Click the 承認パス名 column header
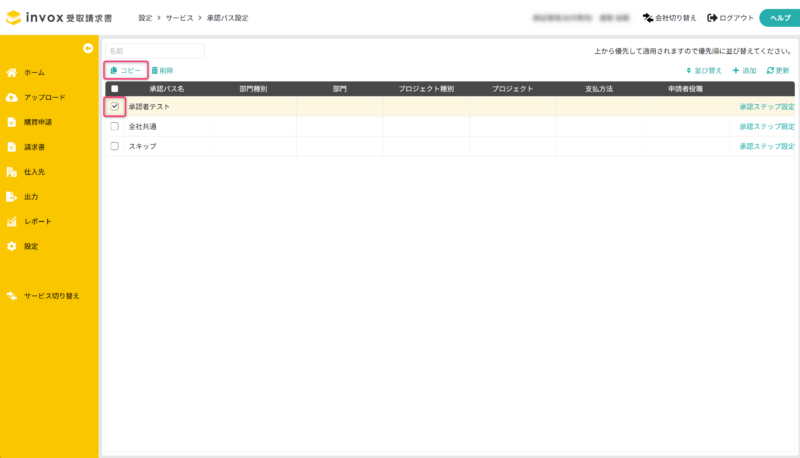This screenshot has width=800, height=458. point(167,89)
